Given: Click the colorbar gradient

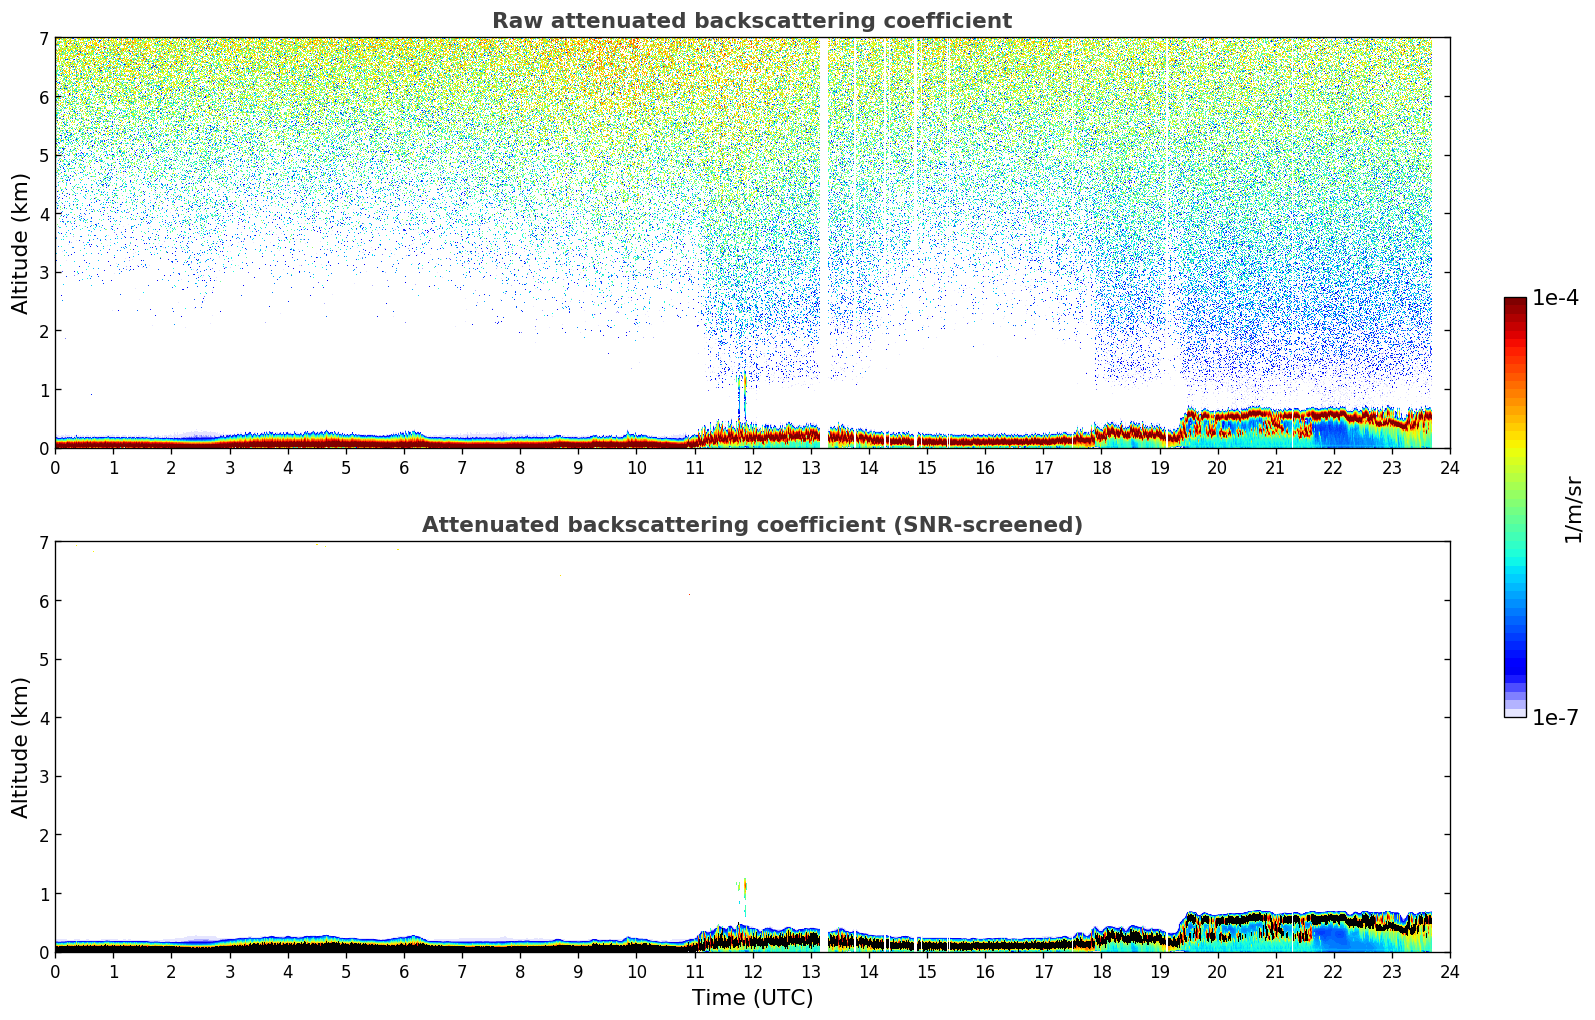Looking at the screenshot, I should click(1514, 507).
